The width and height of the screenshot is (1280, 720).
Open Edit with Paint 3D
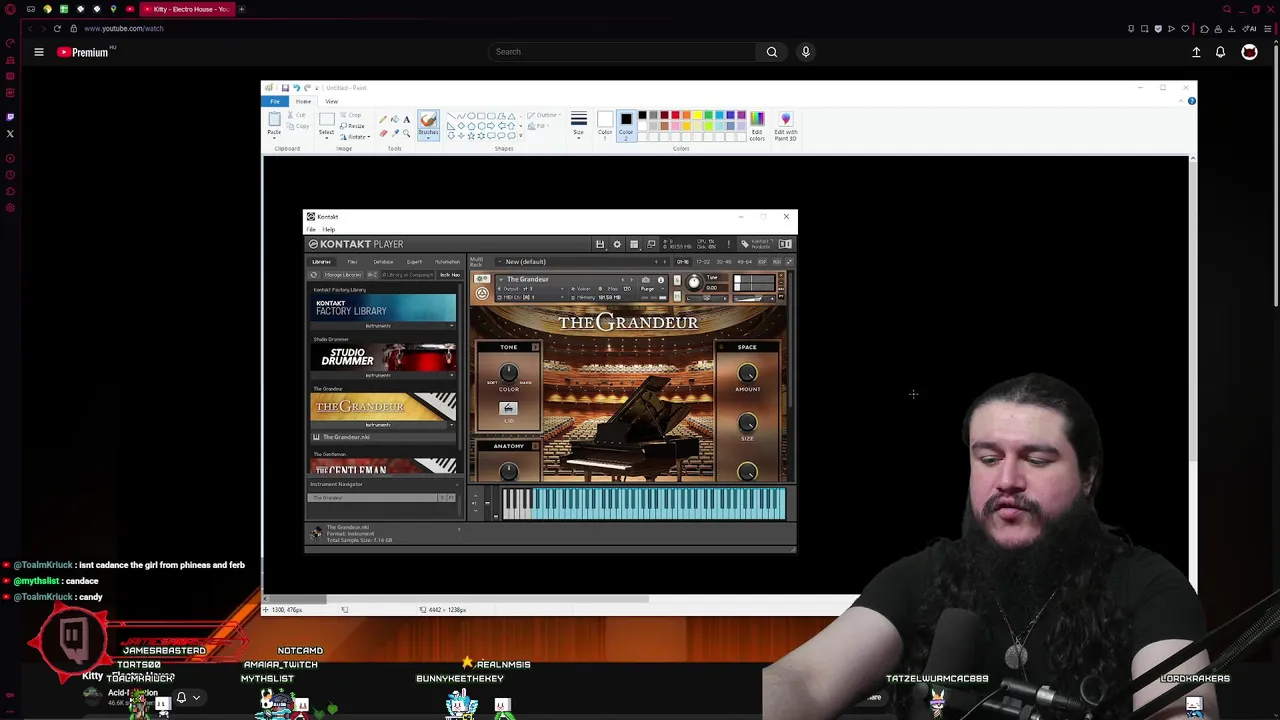click(x=785, y=126)
